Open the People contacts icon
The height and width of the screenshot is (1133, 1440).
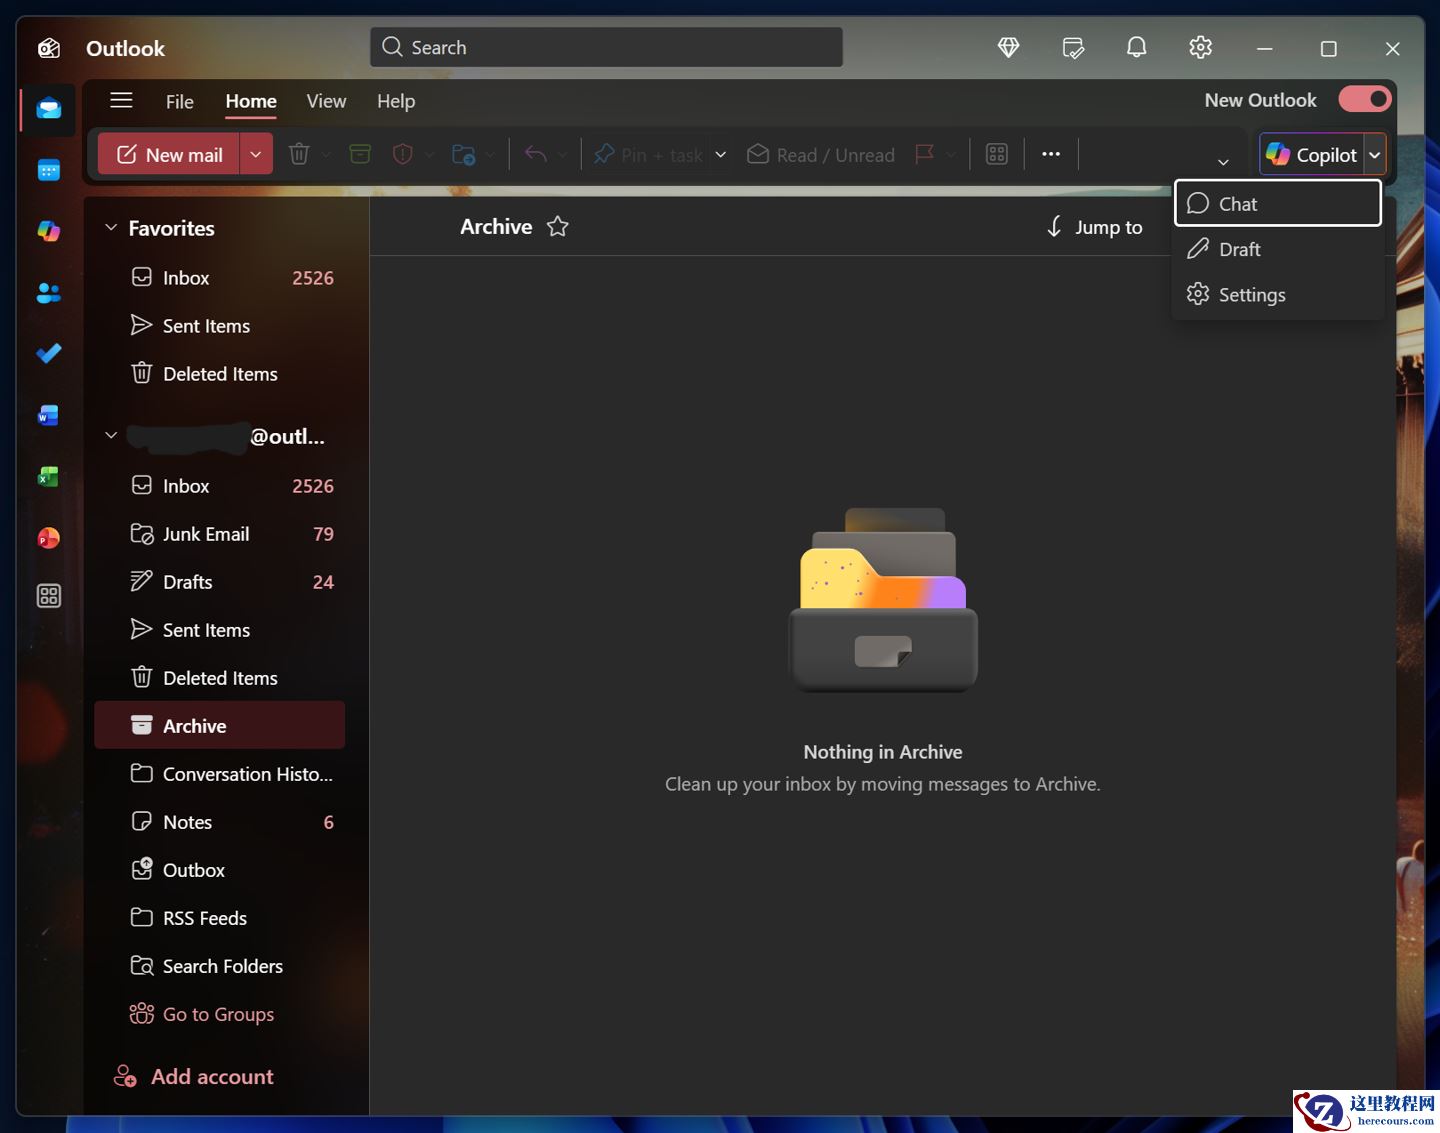[48, 293]
